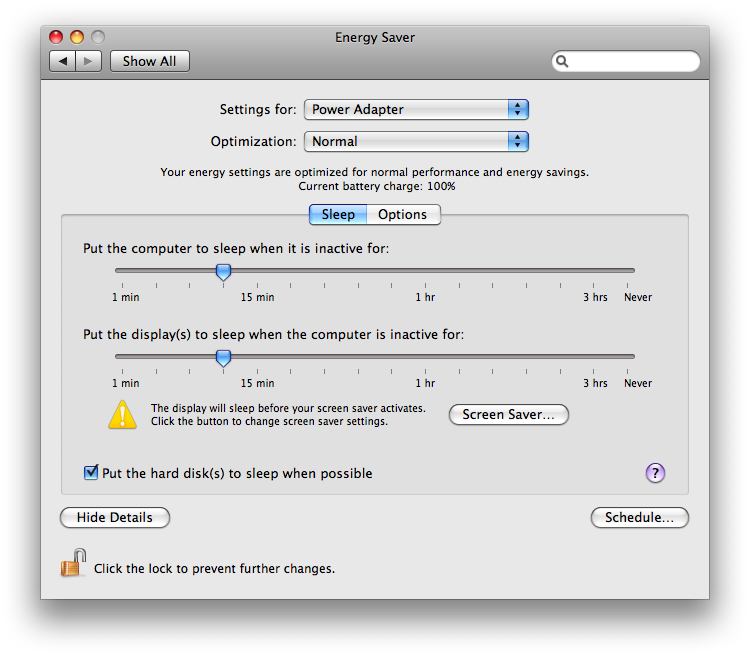Viewport: 750px width, 655px height.
Task: Click the back arrow navigation button
Action: click(x=62, y=61)
